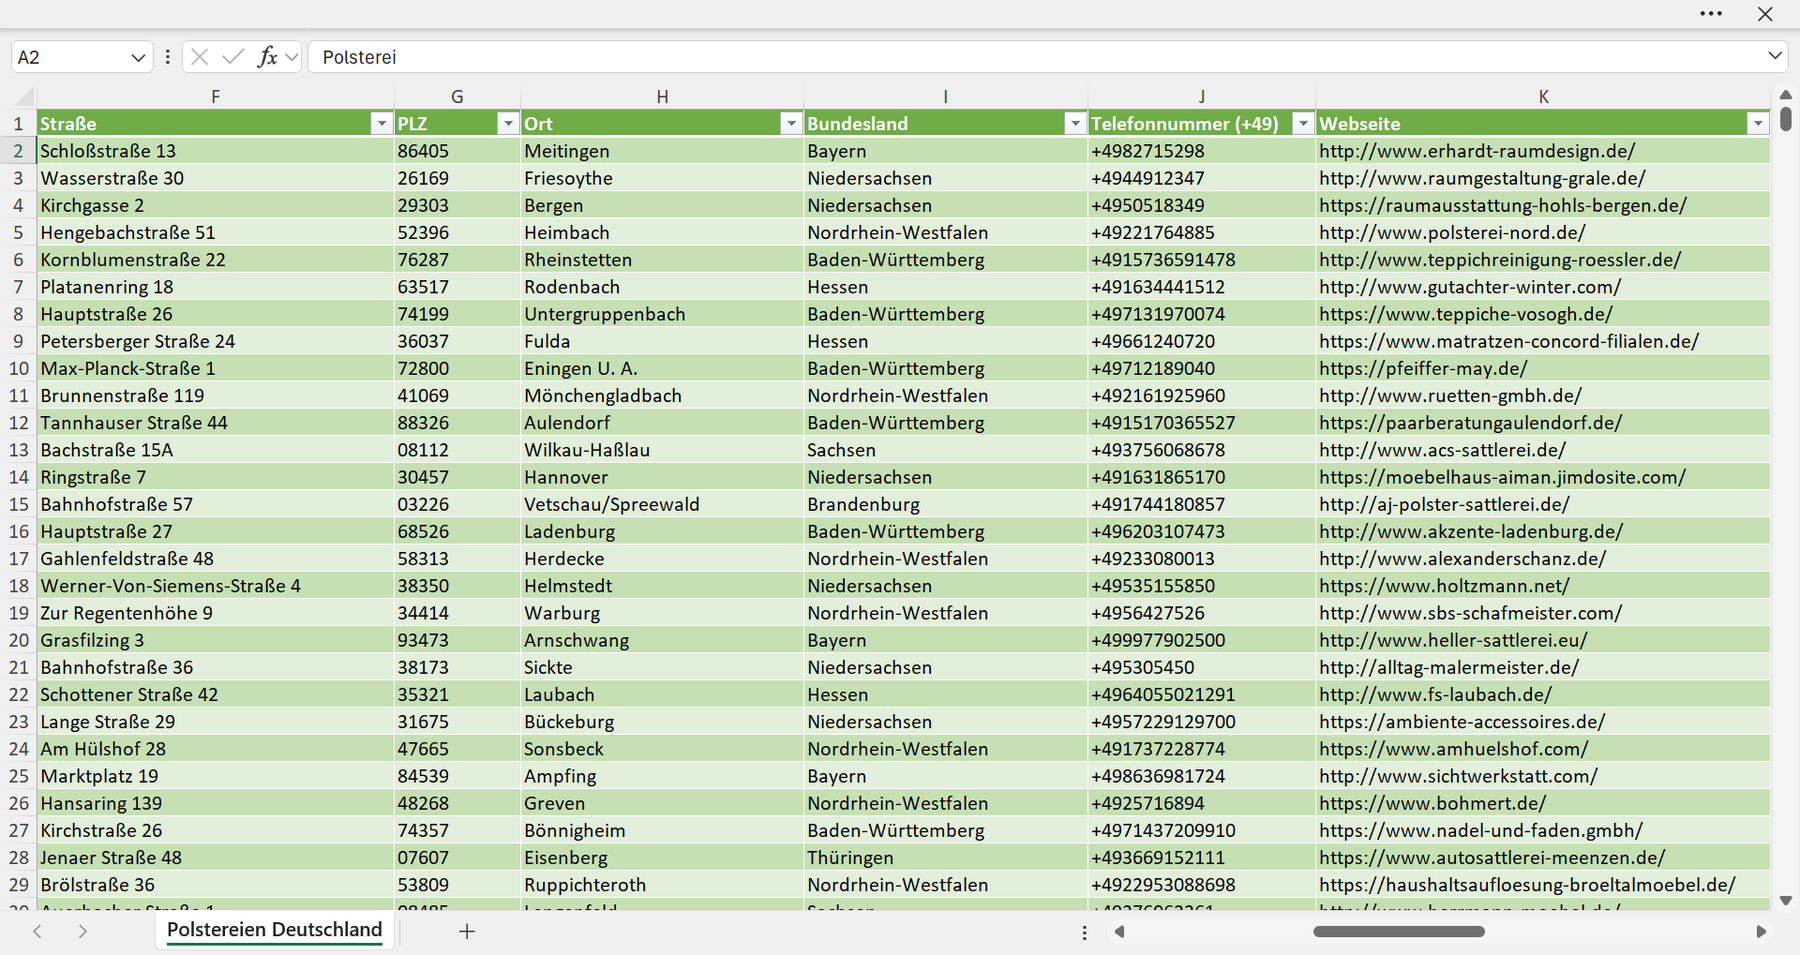Select cell Petersberger Straße 24
1800x955 pixels.
(215, 341)
